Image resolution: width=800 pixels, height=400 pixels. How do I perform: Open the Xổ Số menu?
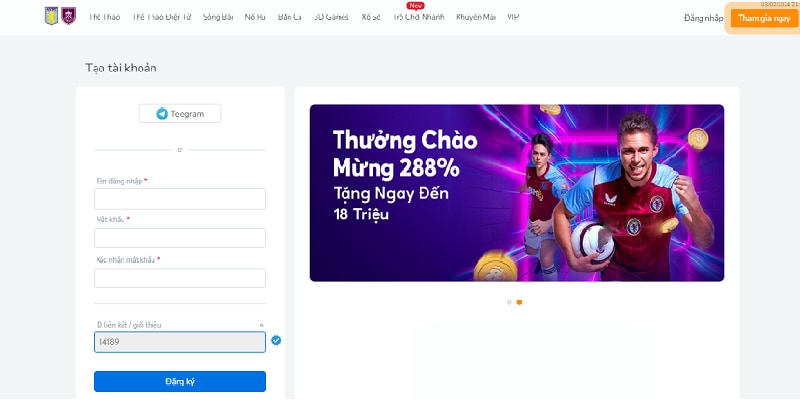(371, 17)
